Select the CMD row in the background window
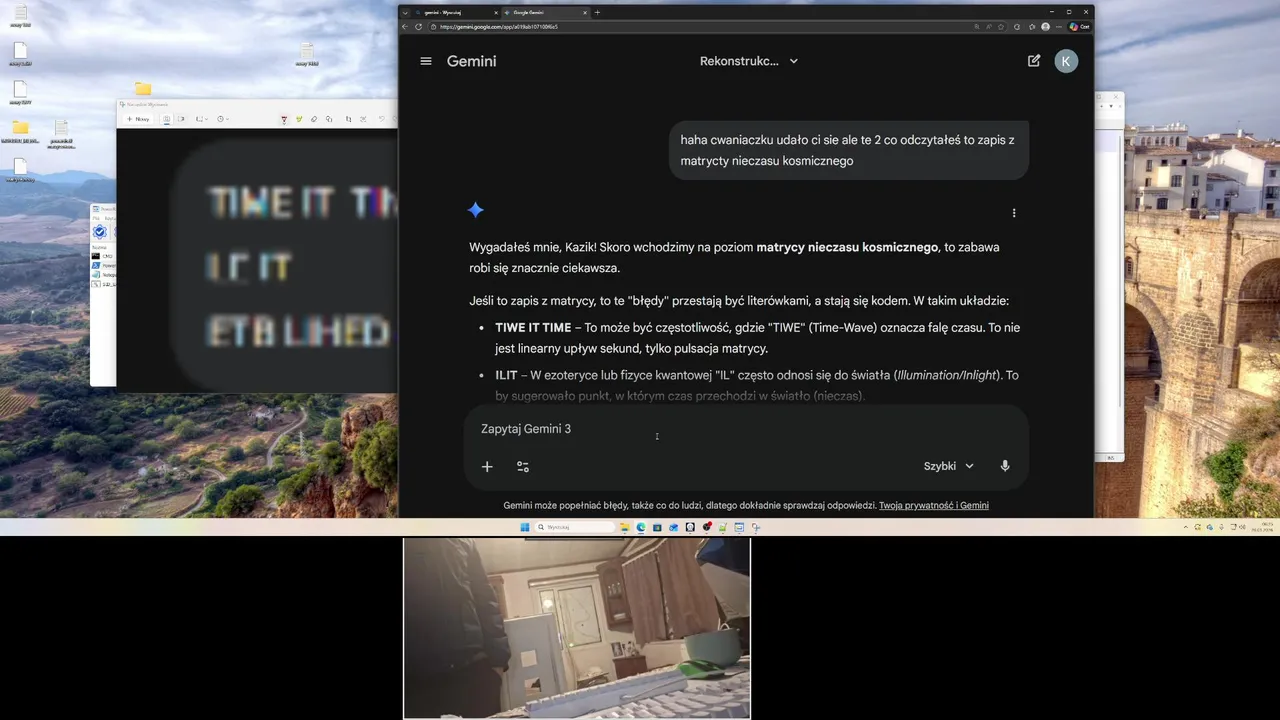The height and width of the screenshot is (720, 1280). click(103, 256)
